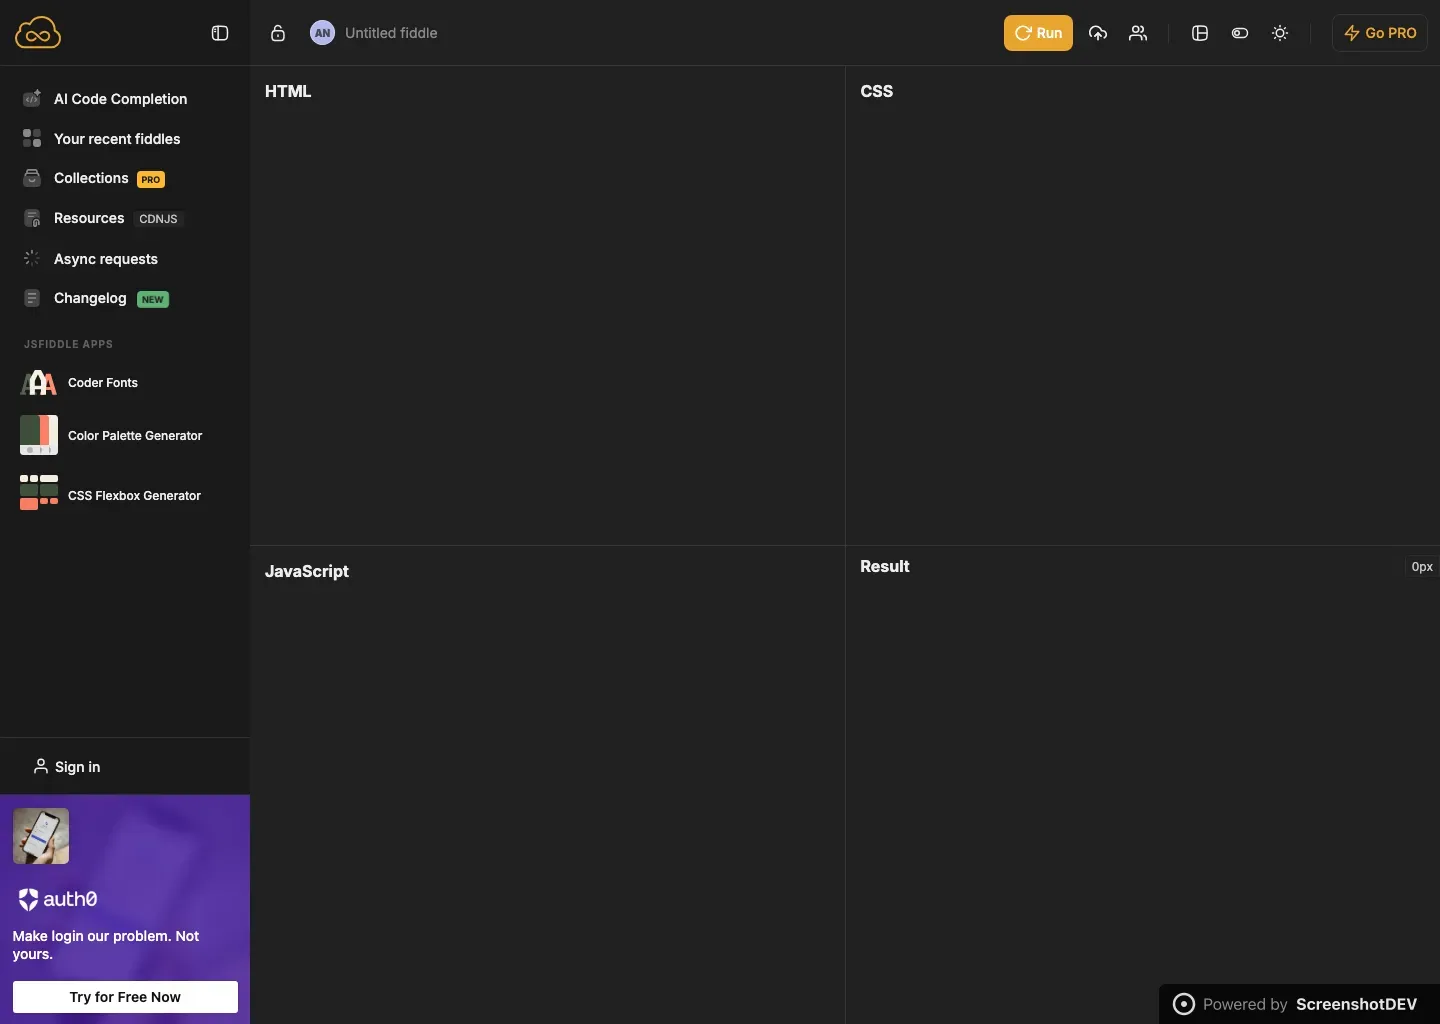
Task: Open Collections in sidebar
Action: [x=91, y=178]
